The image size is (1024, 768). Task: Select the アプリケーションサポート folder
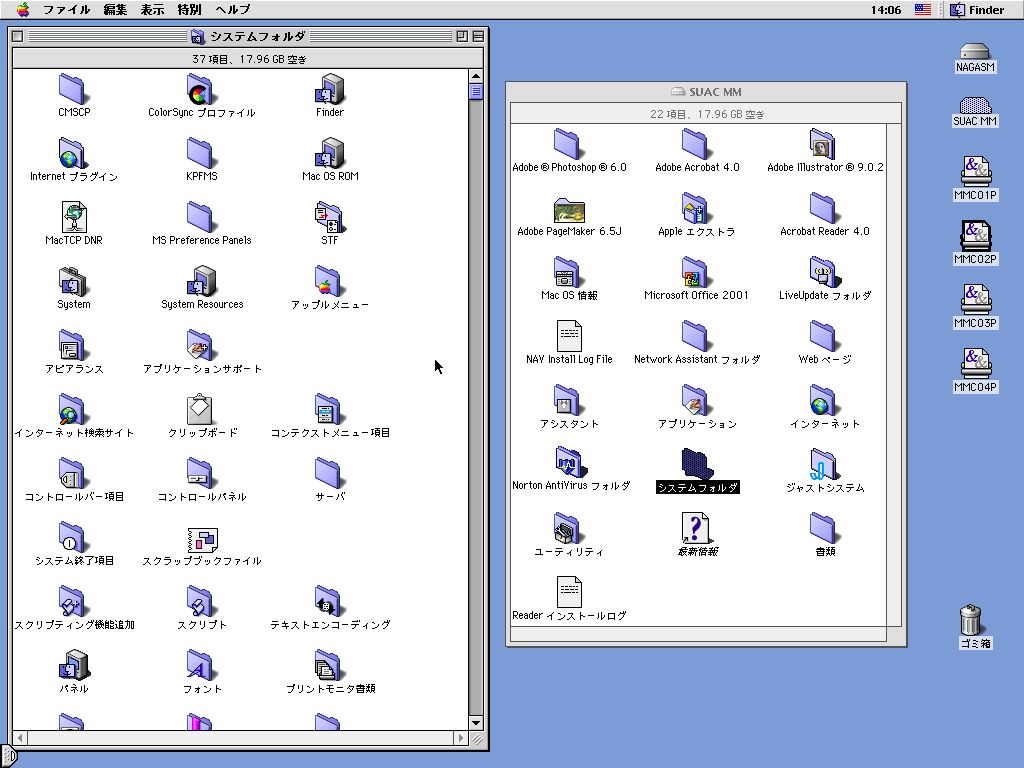(x=200, y=345)
